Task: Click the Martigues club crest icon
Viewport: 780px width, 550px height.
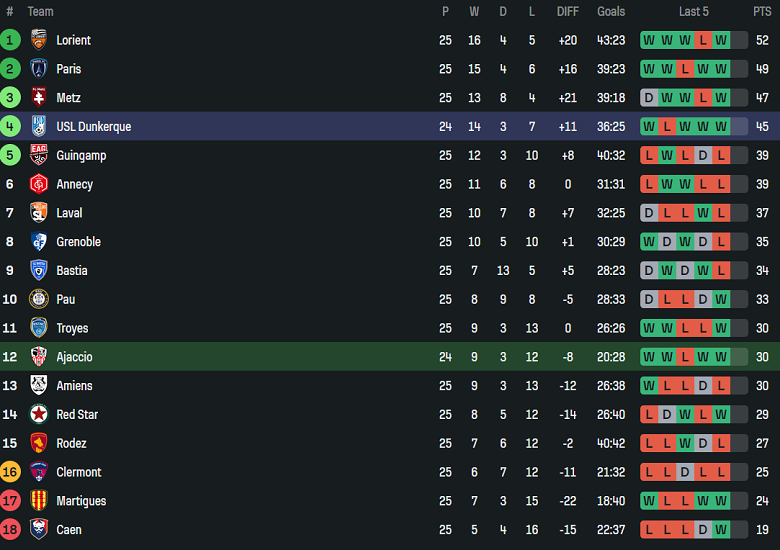Action: 39,501
